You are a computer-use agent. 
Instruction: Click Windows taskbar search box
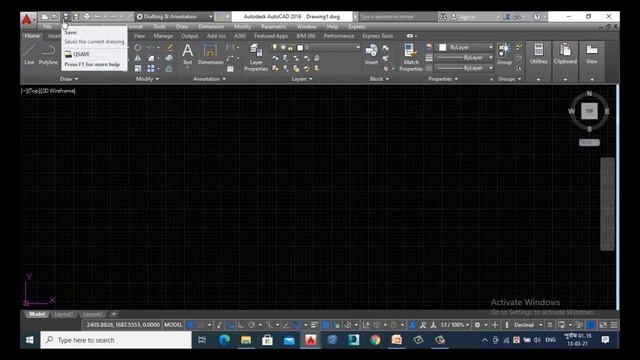click(116, 340)
